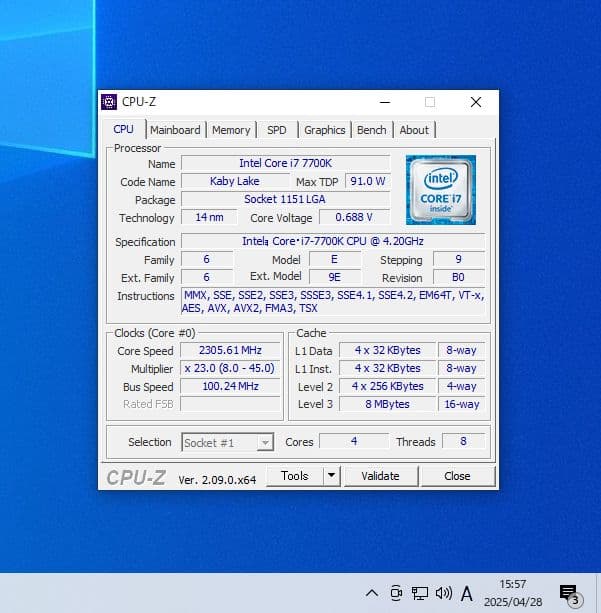Screen dimensions: 601x613
Task: Click the 0.688 V core voltage value
Action: click(x=354, y=217)
